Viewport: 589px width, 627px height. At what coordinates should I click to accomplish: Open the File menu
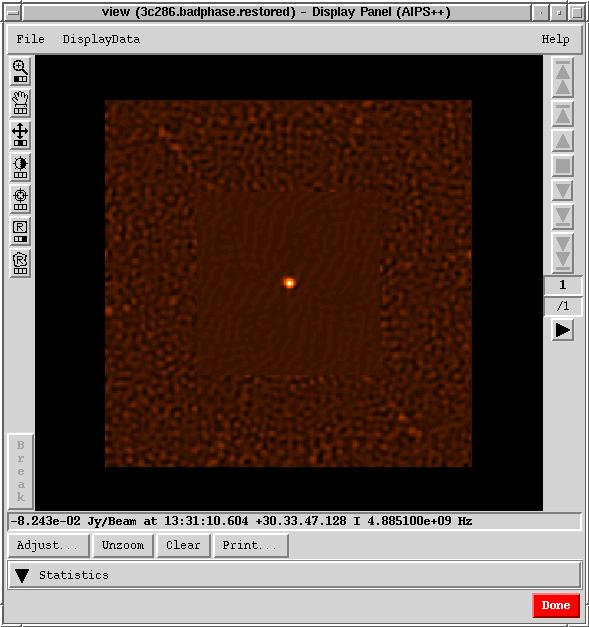coord(30,39)
